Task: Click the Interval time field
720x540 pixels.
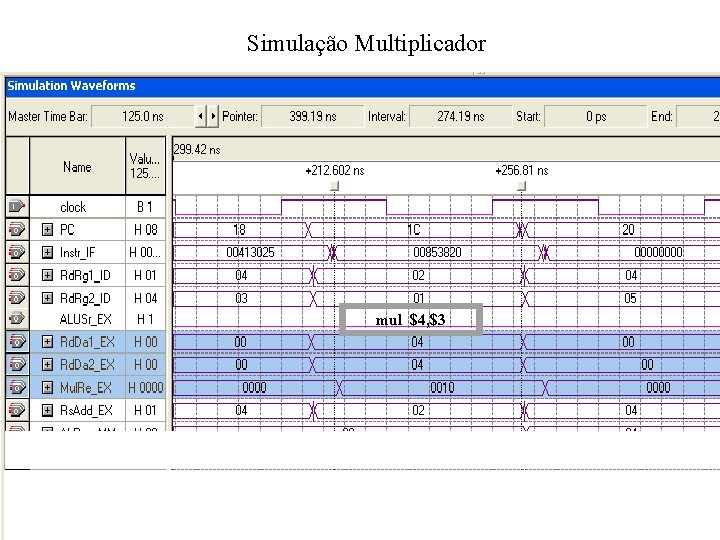Action: pos(461,116)
